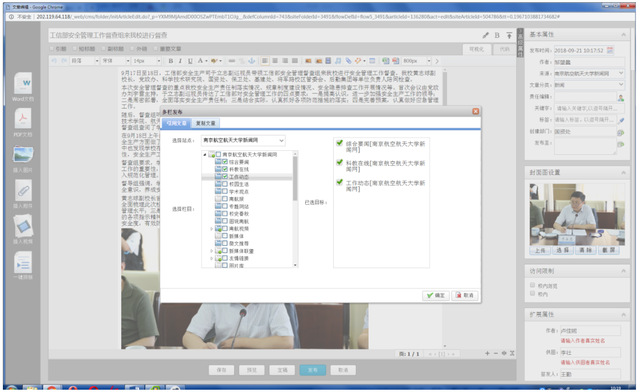Toggle Bold in the editor toolbar
640x392 pixels.
[x=171, y=61]
